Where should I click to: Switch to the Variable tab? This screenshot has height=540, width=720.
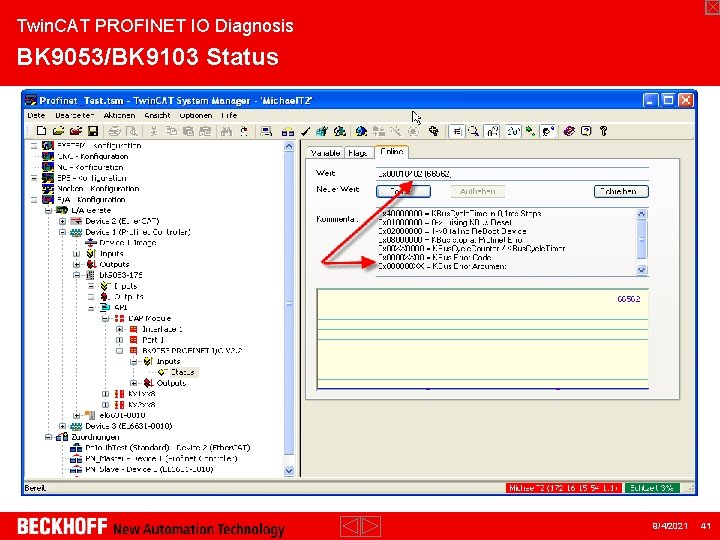[325, 153]
